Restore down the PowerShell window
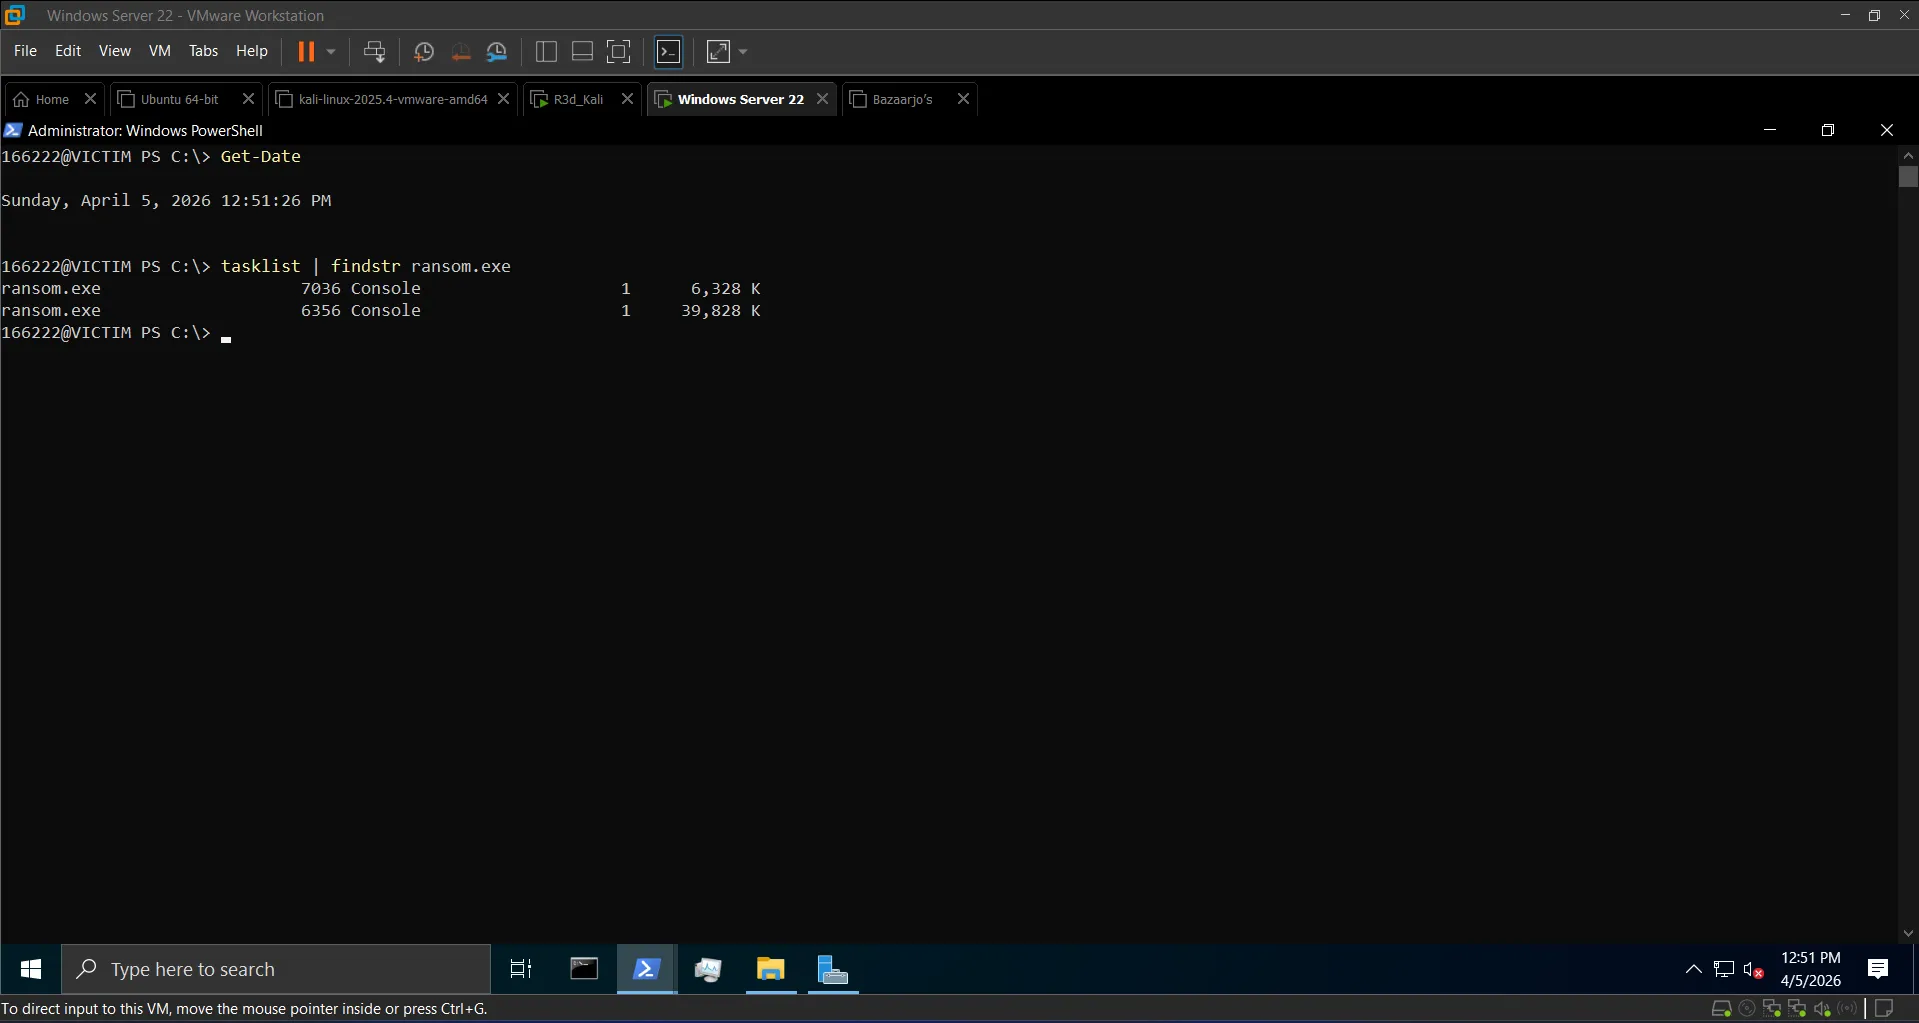Image resolution: width=1919 pixels, height=1023 pixels. pos(1828,130)
